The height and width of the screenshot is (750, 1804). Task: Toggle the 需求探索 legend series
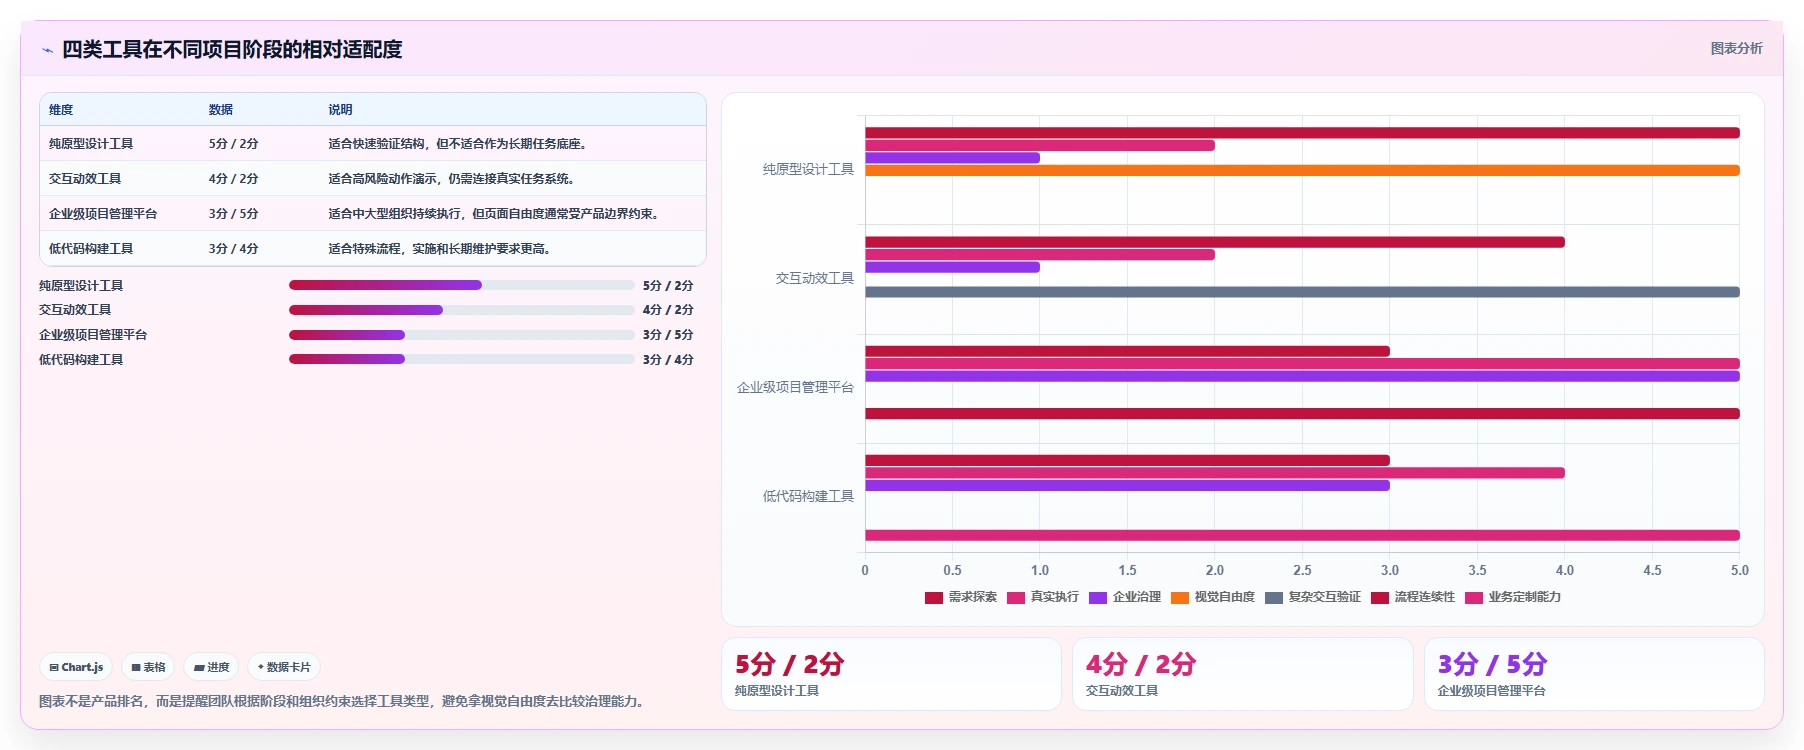[x=961, y=597]
